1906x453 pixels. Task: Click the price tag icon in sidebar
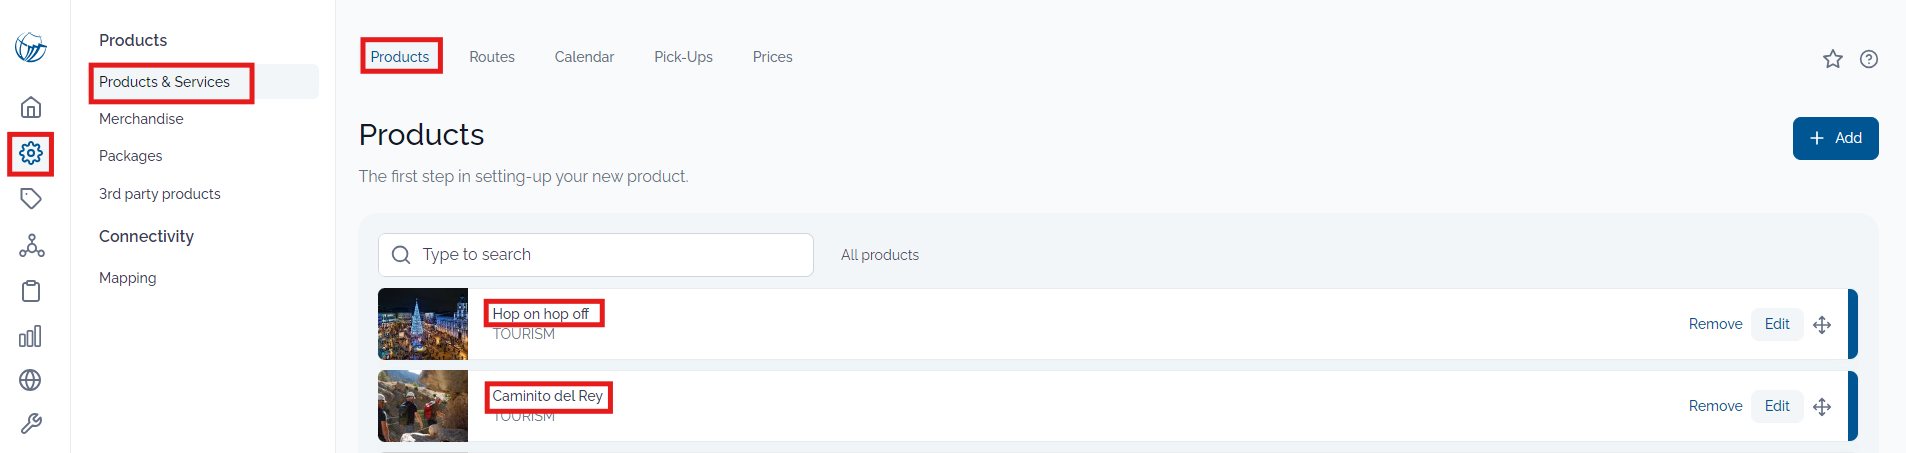[31, 198]
